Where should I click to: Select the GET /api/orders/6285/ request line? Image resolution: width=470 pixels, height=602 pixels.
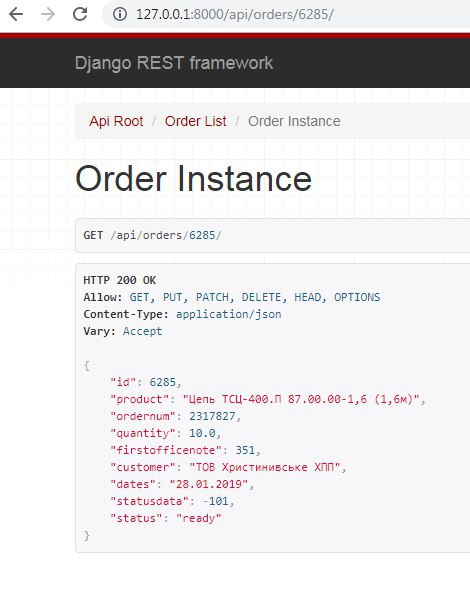click(x=152, y=235)
